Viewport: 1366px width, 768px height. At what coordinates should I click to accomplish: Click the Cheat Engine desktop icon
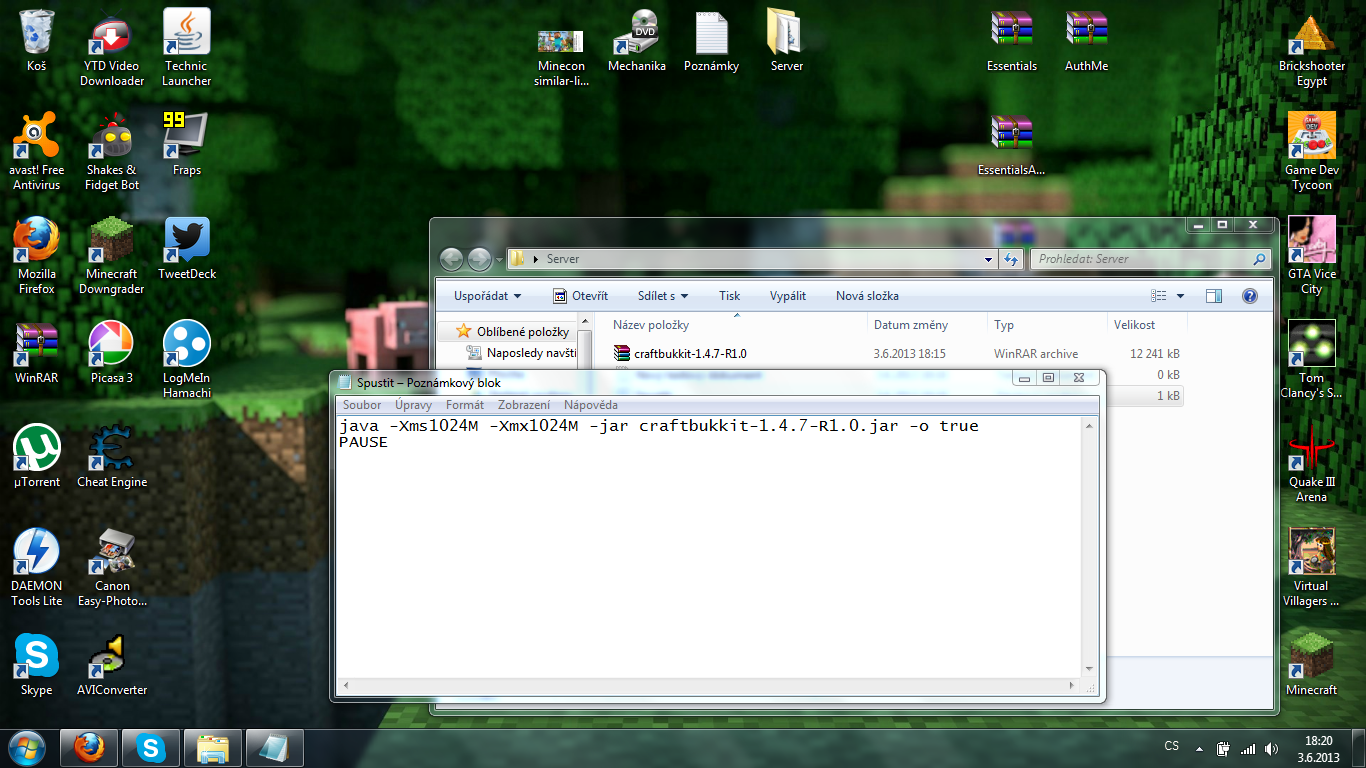point(112,450)
